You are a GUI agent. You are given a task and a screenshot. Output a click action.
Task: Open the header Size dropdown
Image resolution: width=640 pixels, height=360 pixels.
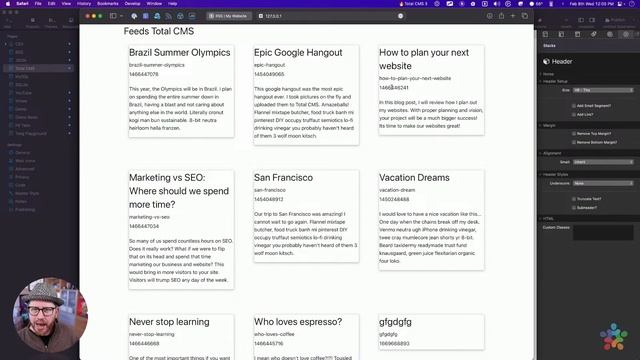pyautogui.click(x=603, y=90)
